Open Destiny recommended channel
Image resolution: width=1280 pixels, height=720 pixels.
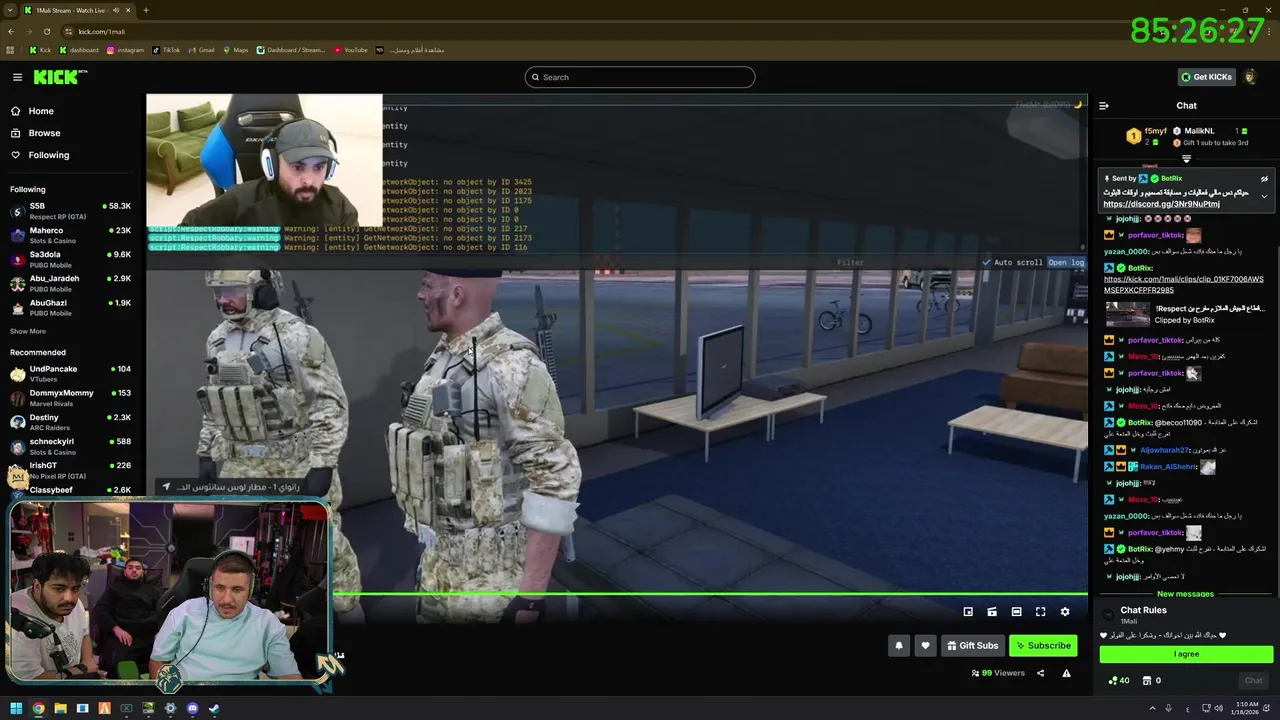coord(70,422)
